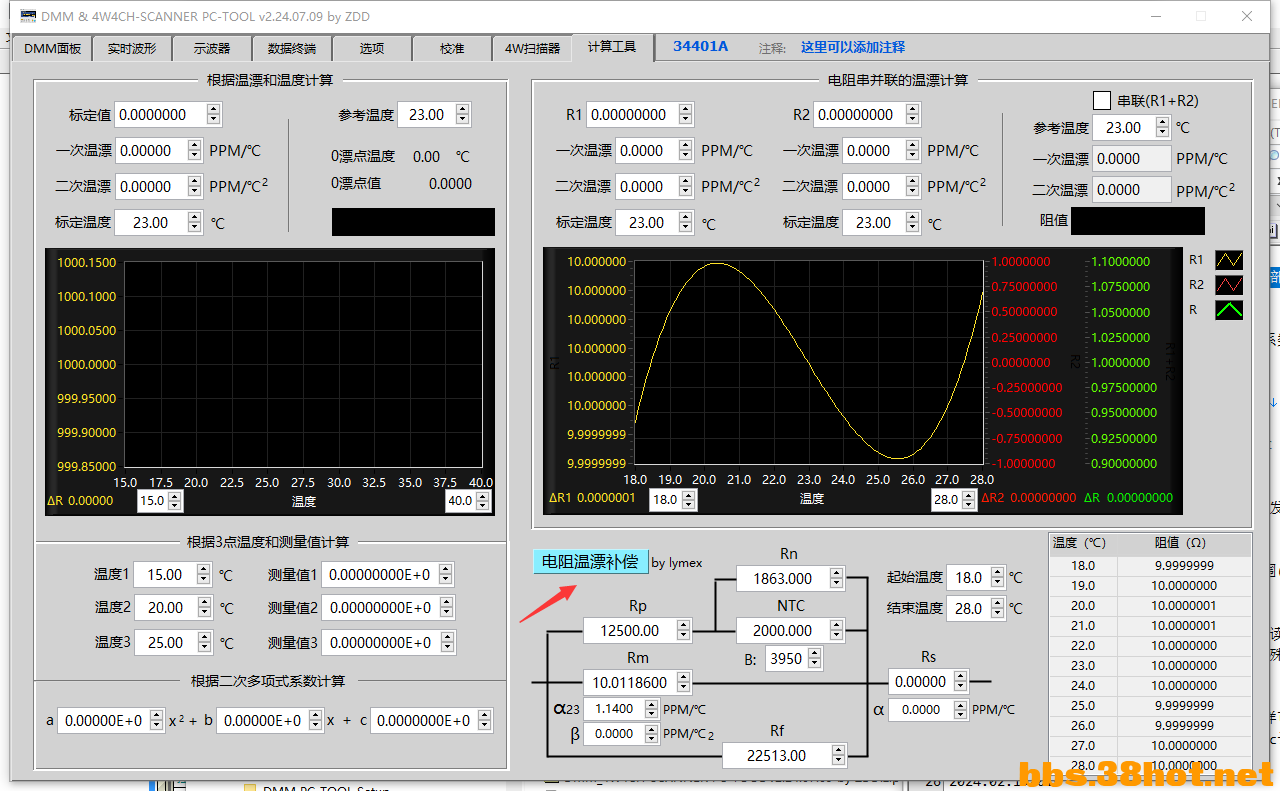This screenshot has height=791, width=1280.
Task: Click the 测量值1 input field
Action: 380,575
